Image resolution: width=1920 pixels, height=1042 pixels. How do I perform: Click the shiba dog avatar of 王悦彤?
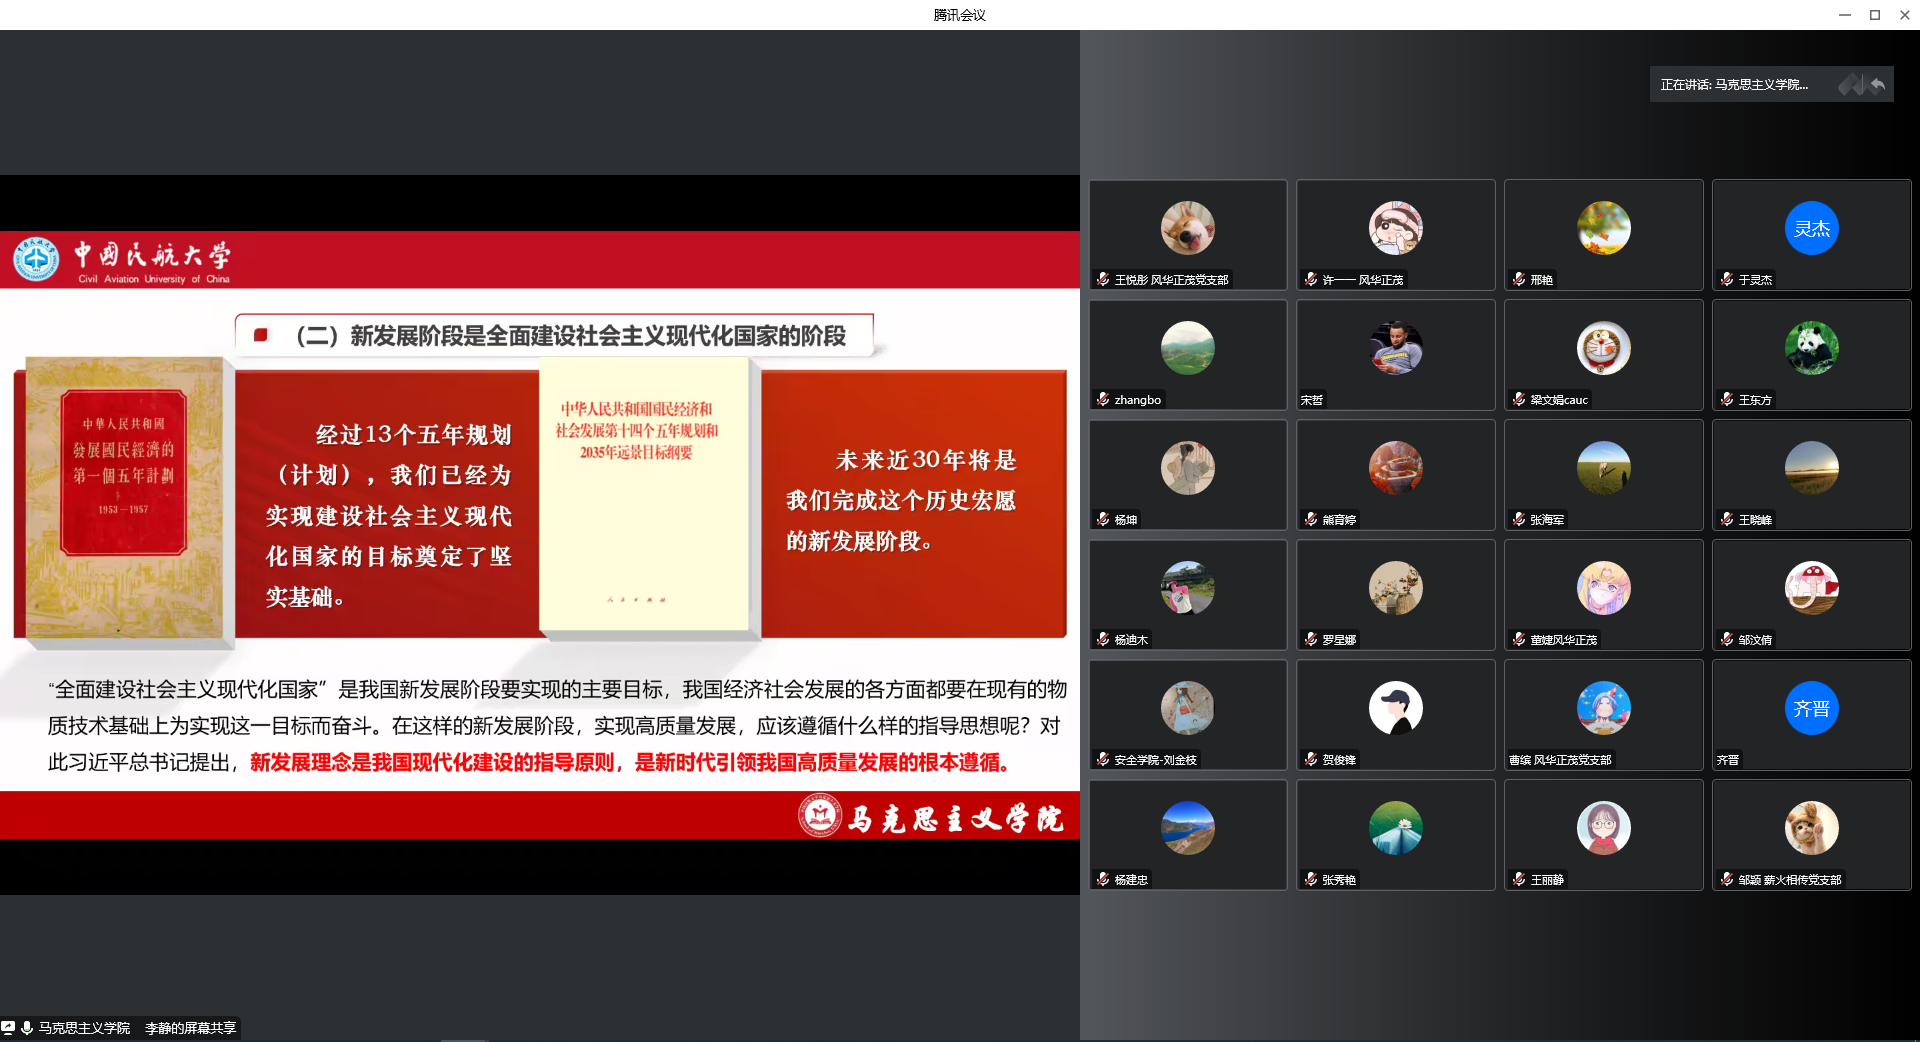tap(1187, 228)
